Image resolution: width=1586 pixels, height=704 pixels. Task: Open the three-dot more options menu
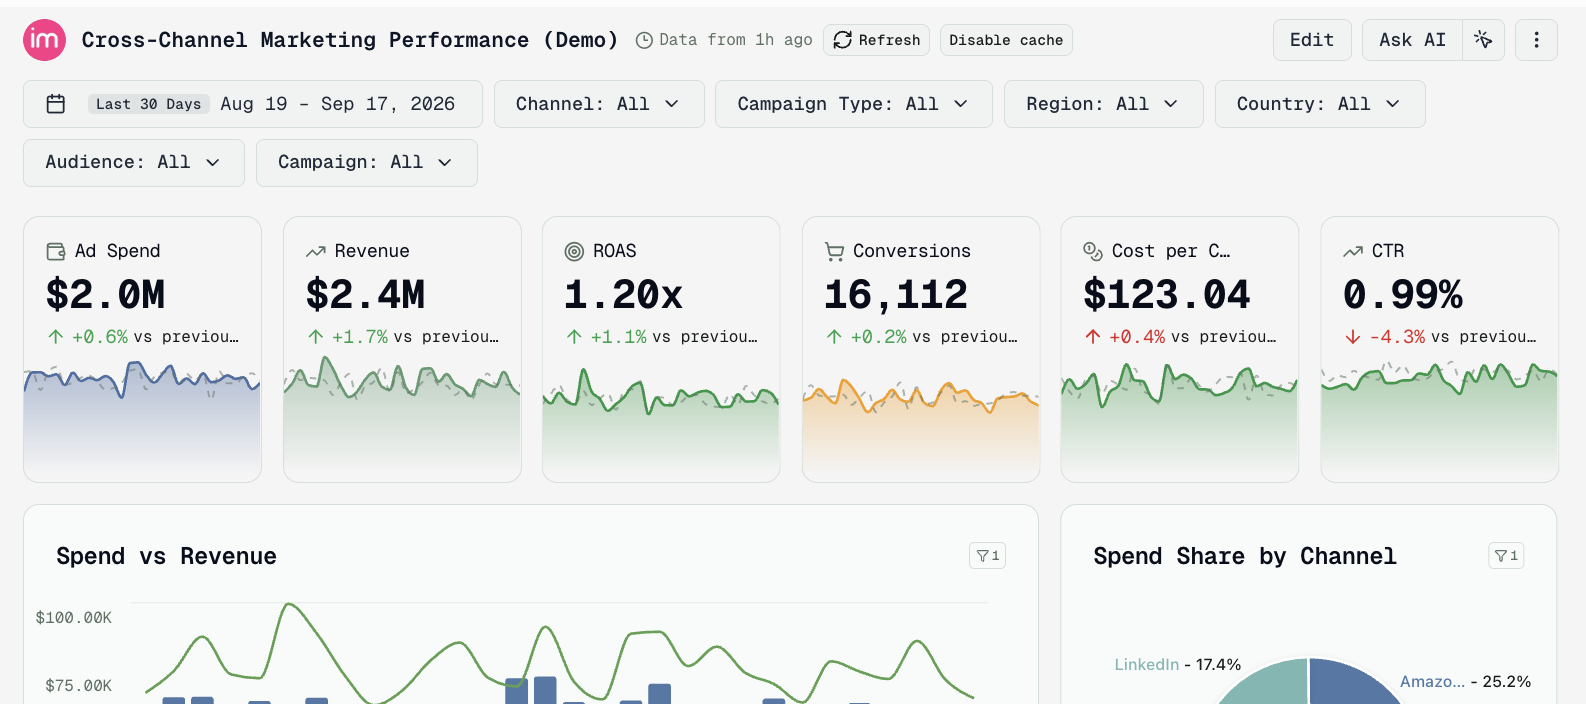[x=1536, y=40]
